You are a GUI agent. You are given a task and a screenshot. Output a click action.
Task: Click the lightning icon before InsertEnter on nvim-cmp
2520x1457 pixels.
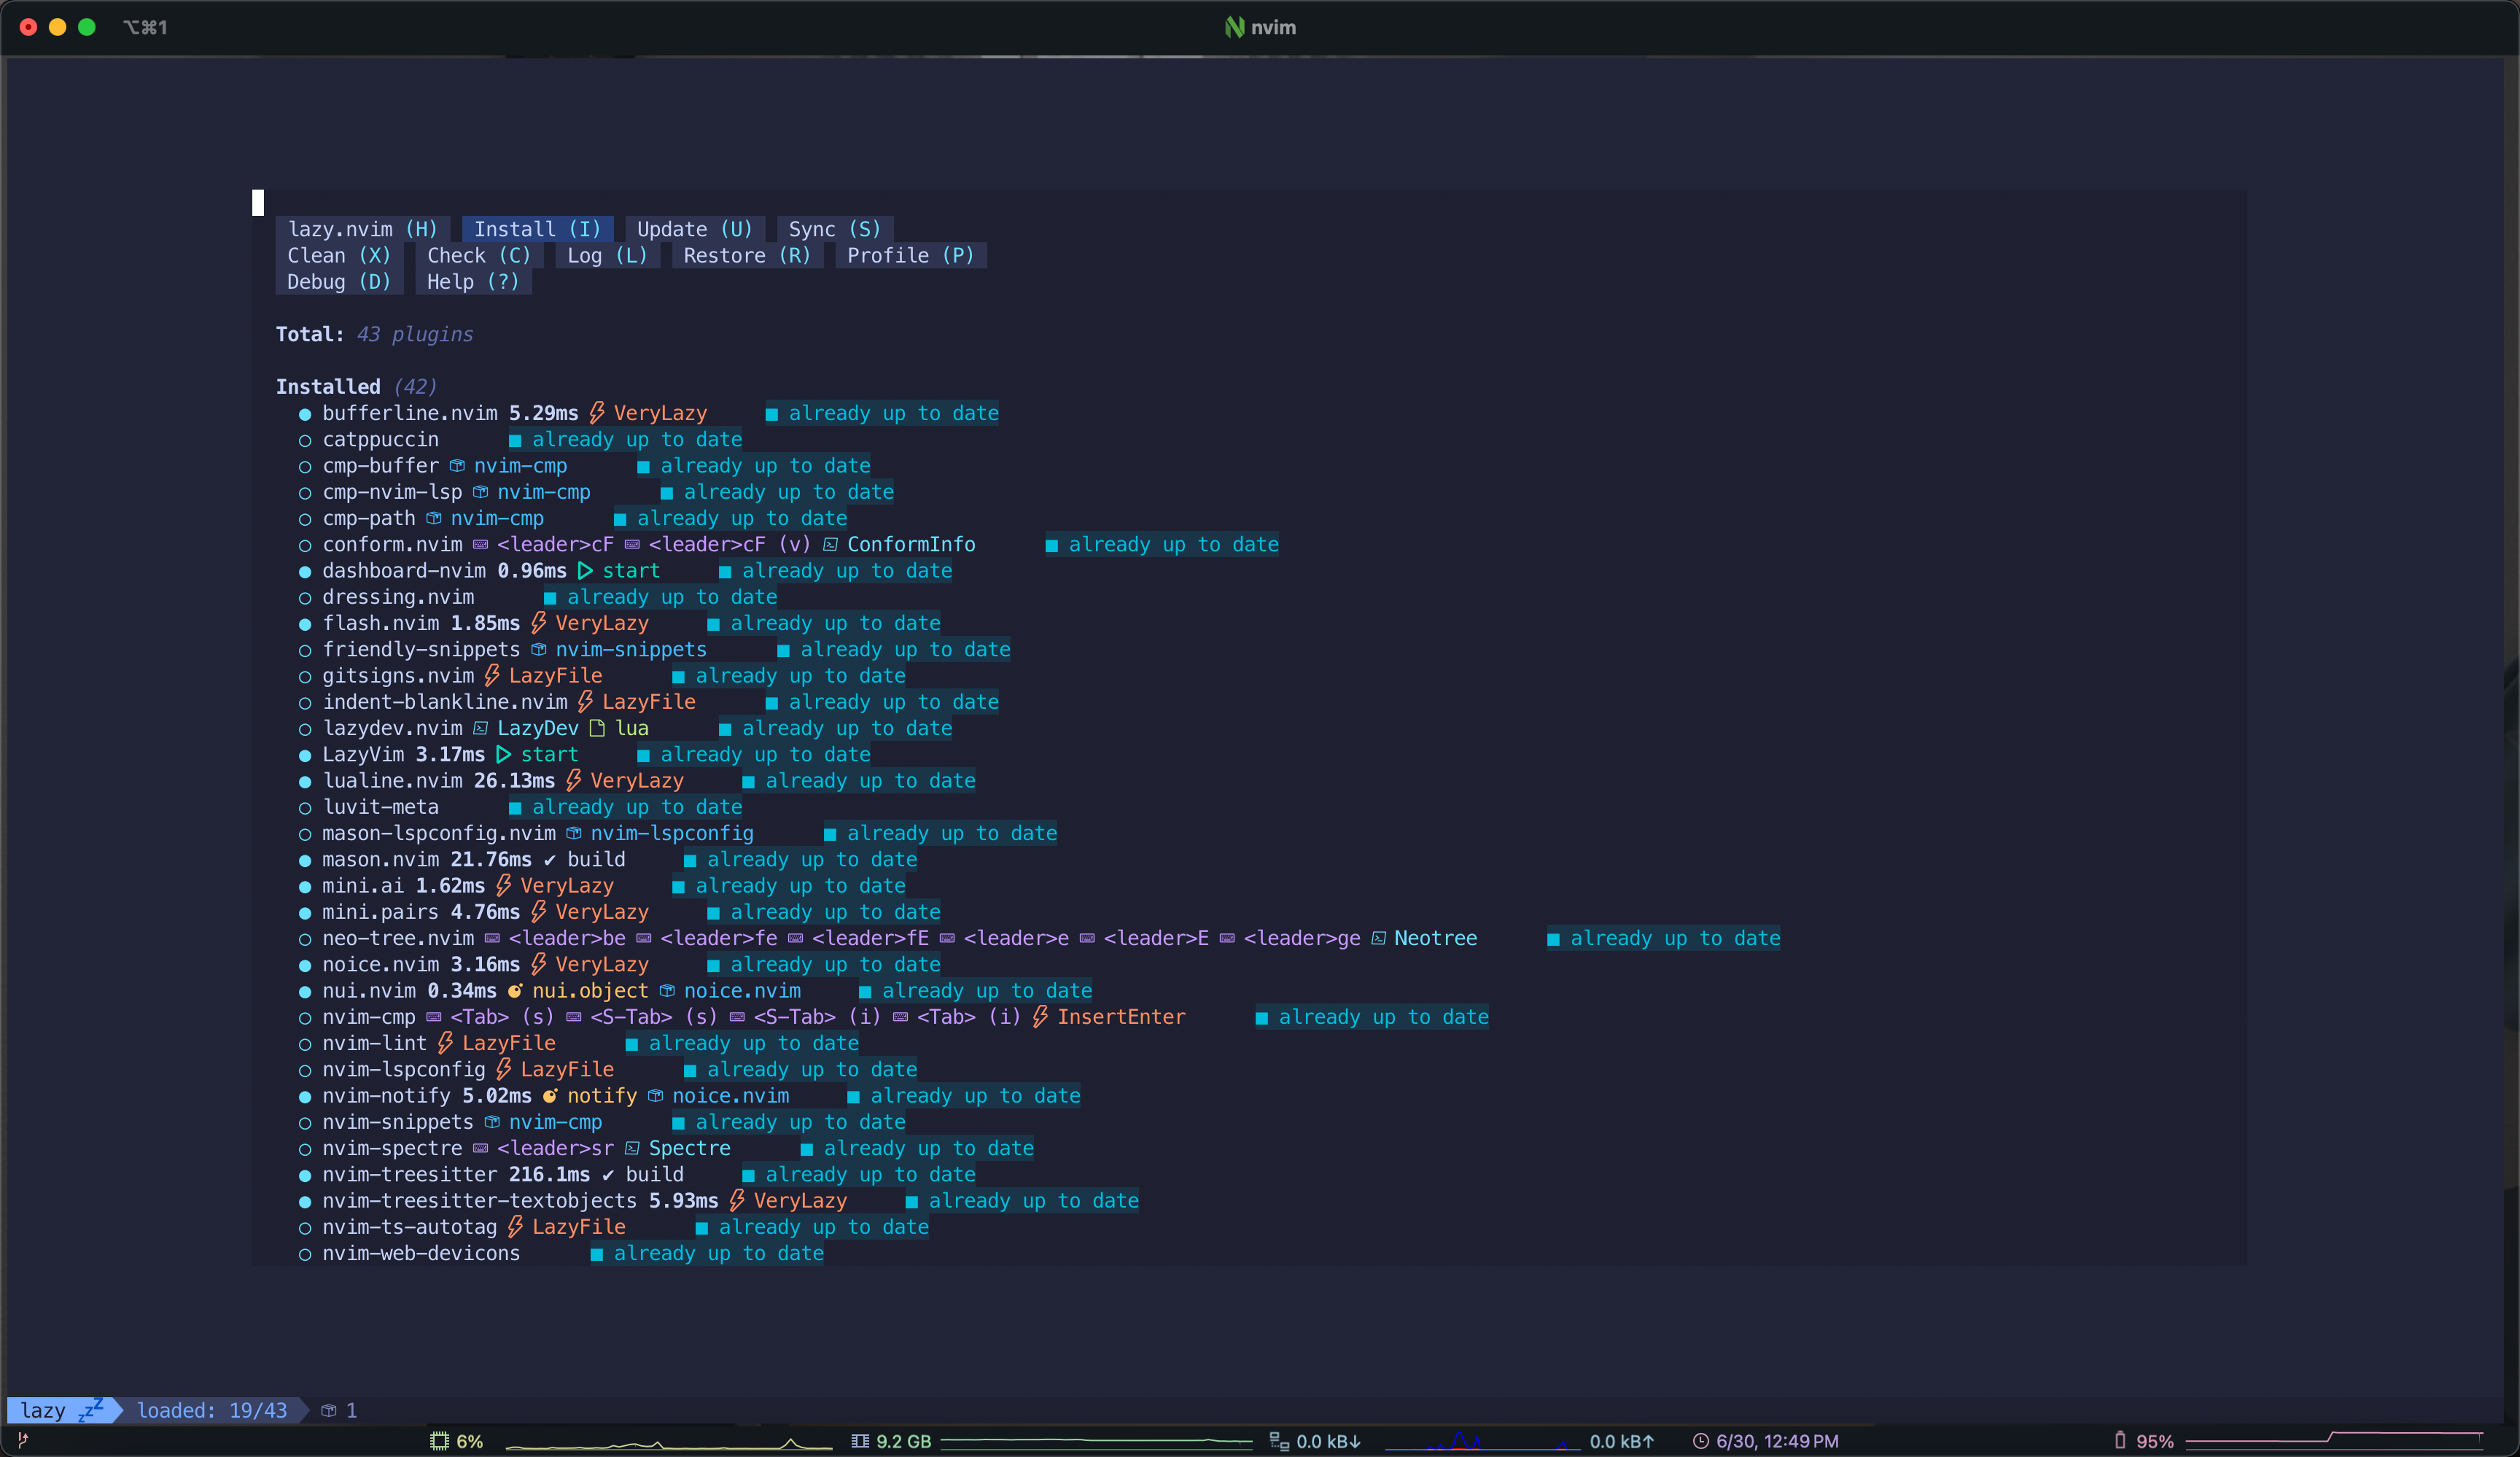[x=1040, y=1017]
